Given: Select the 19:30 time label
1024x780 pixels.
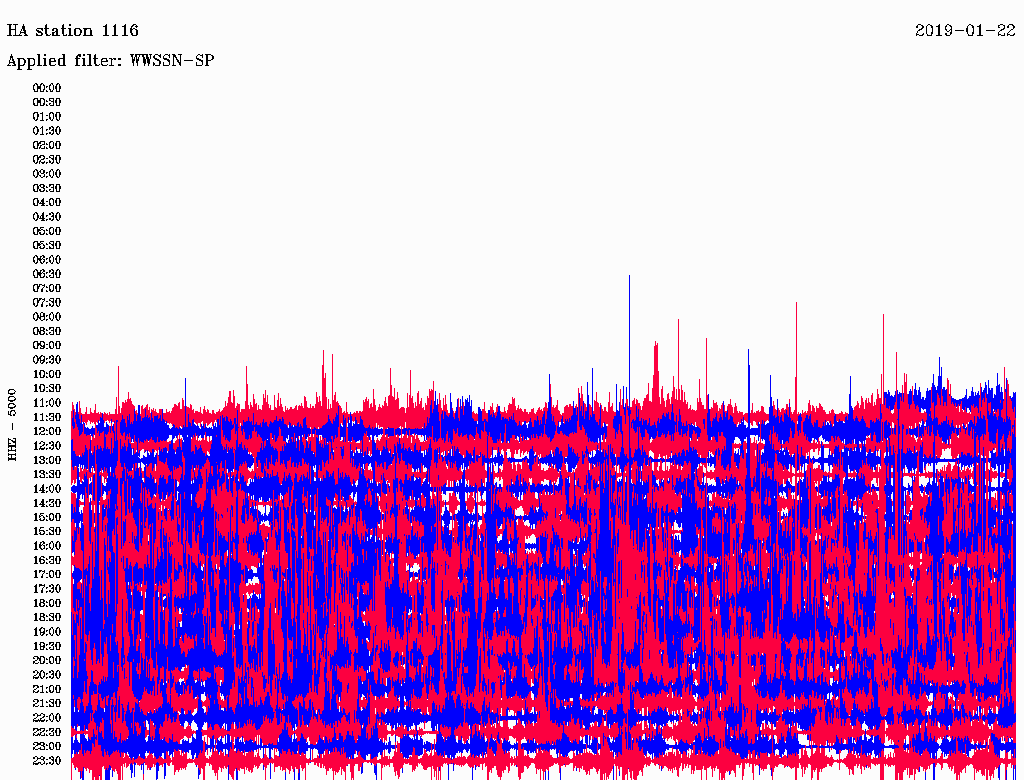Looking at the screenshot, I should pos(47,646).
